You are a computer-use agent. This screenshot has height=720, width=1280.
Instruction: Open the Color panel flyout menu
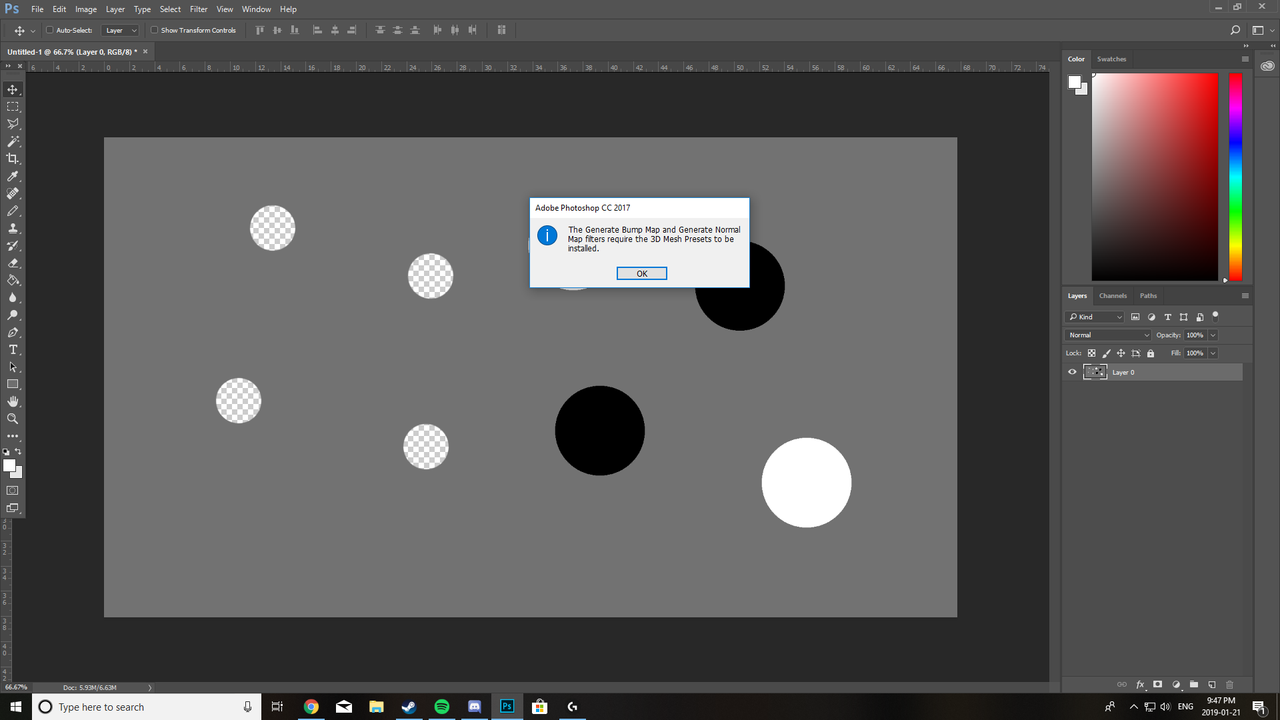pyautogui.click(x=1245, y=59)
